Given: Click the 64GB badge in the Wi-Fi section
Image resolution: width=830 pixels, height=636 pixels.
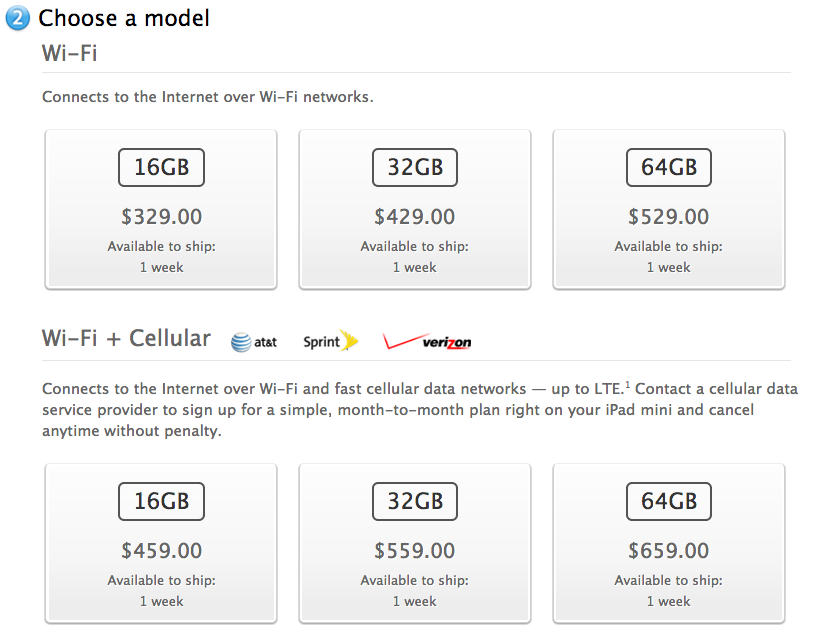Looking at the screenshot, I should coord(669,166).
